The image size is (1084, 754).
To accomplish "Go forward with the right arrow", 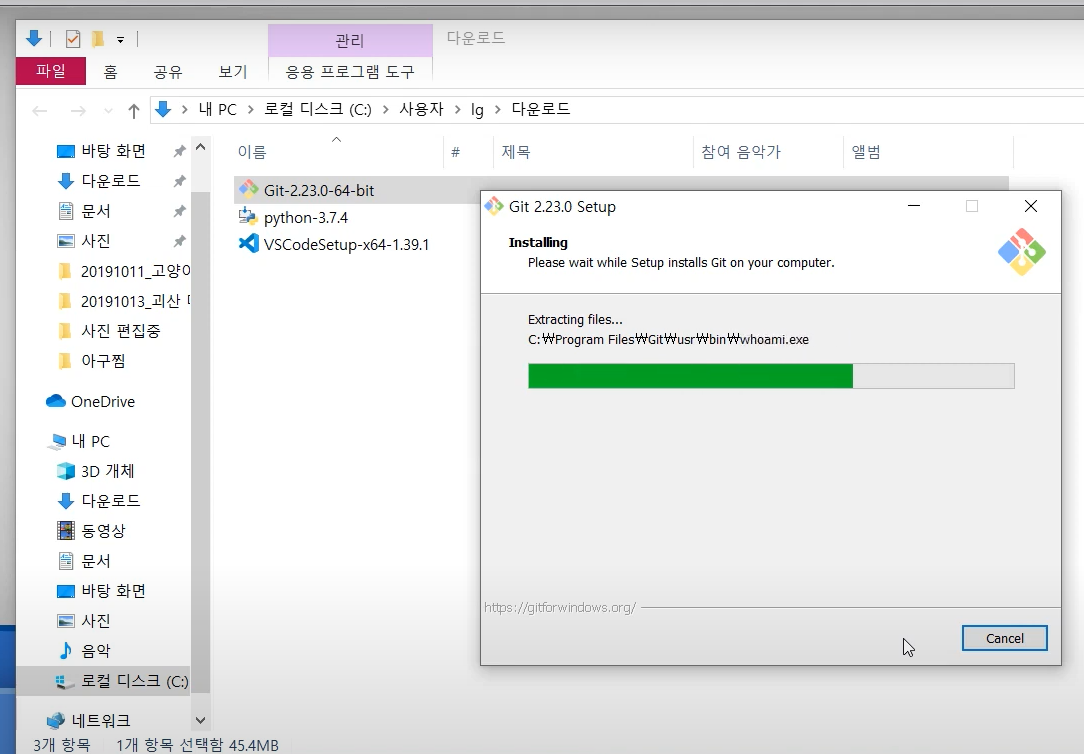I will 78,111.
